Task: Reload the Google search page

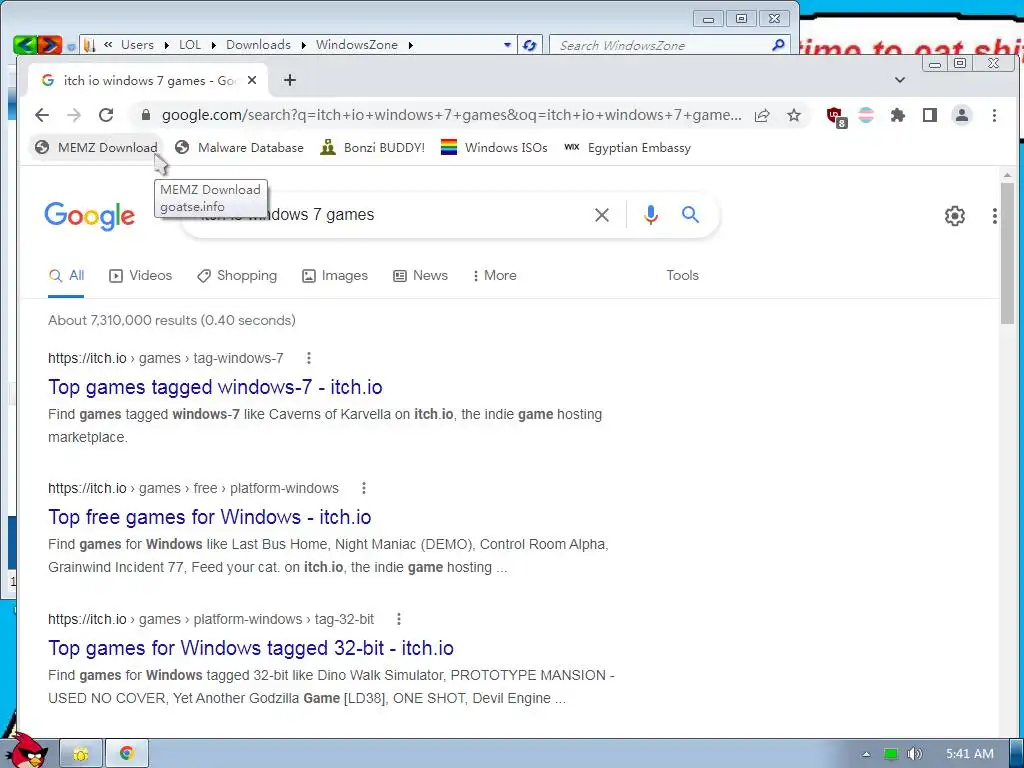Action: pyautogui.click(x=106, y=116)
